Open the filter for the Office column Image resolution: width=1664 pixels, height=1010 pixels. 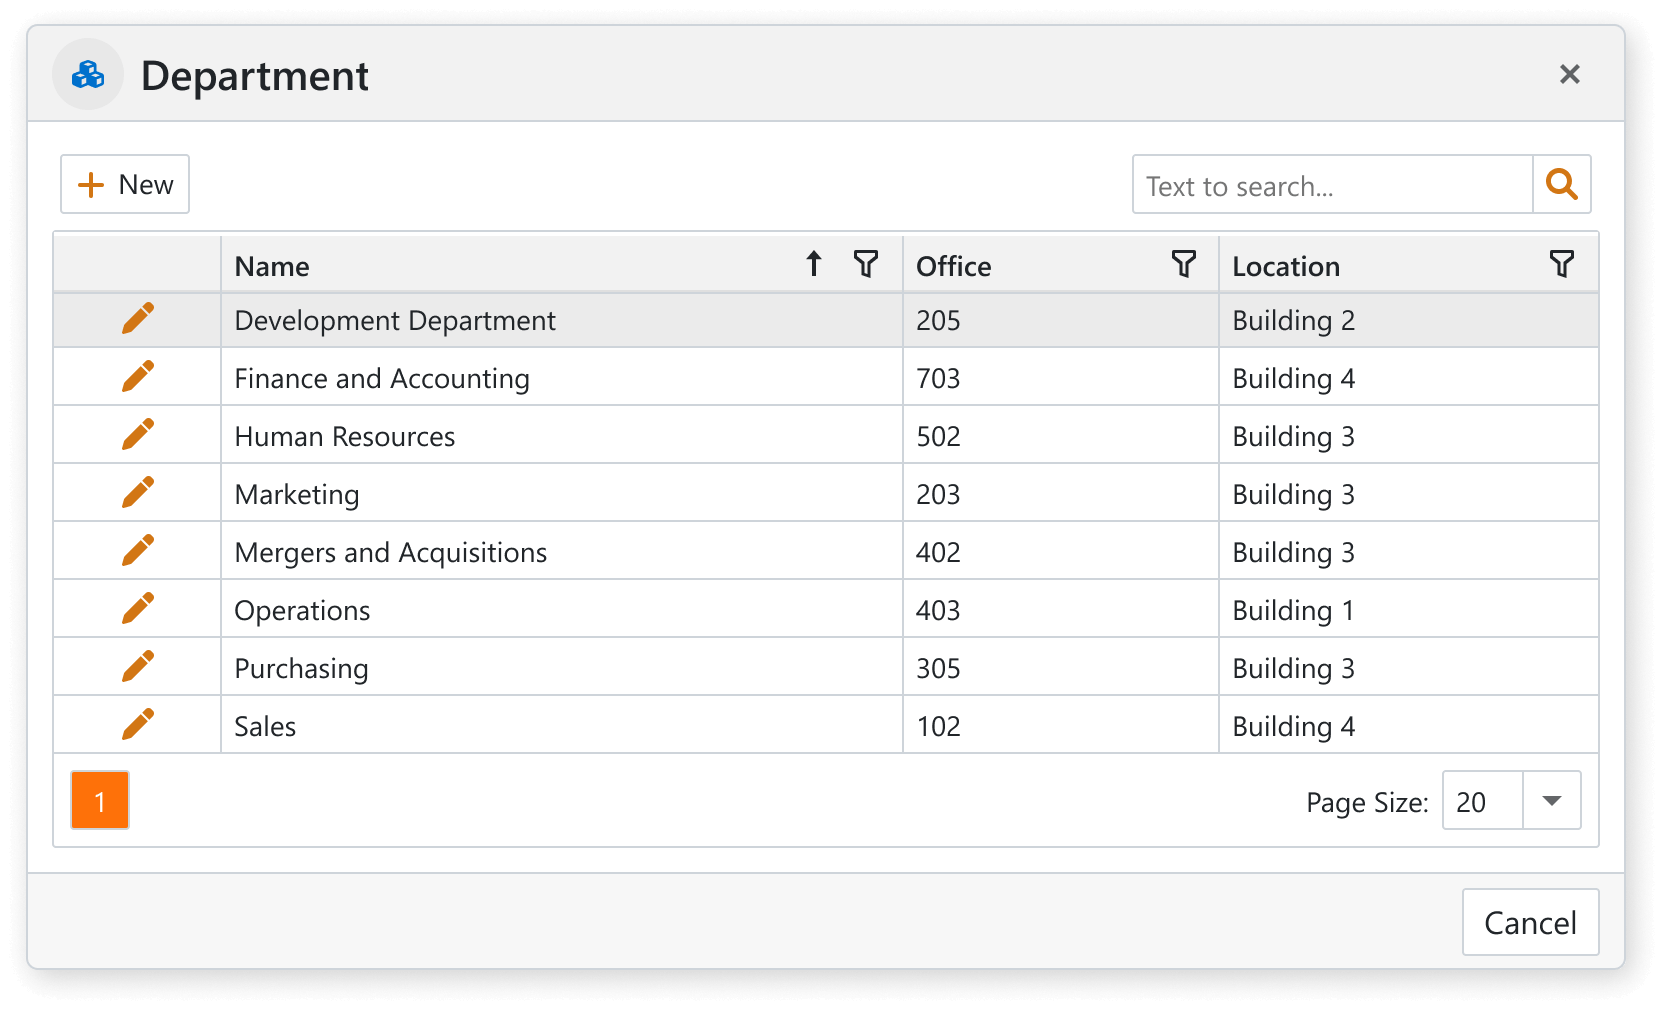[1184, 264]
